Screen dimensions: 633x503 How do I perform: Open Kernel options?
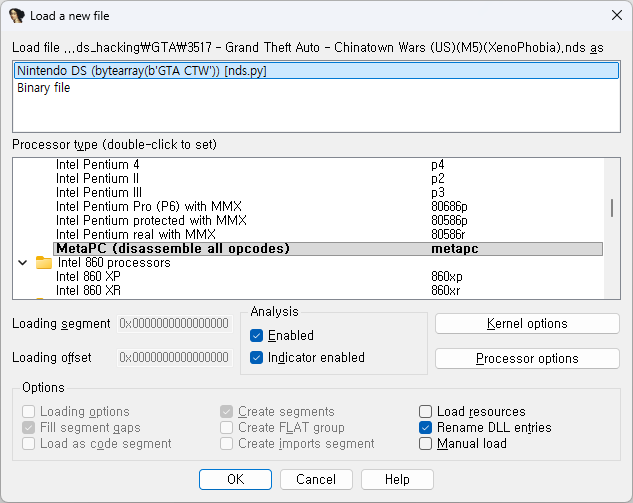(x=527, y=323)
